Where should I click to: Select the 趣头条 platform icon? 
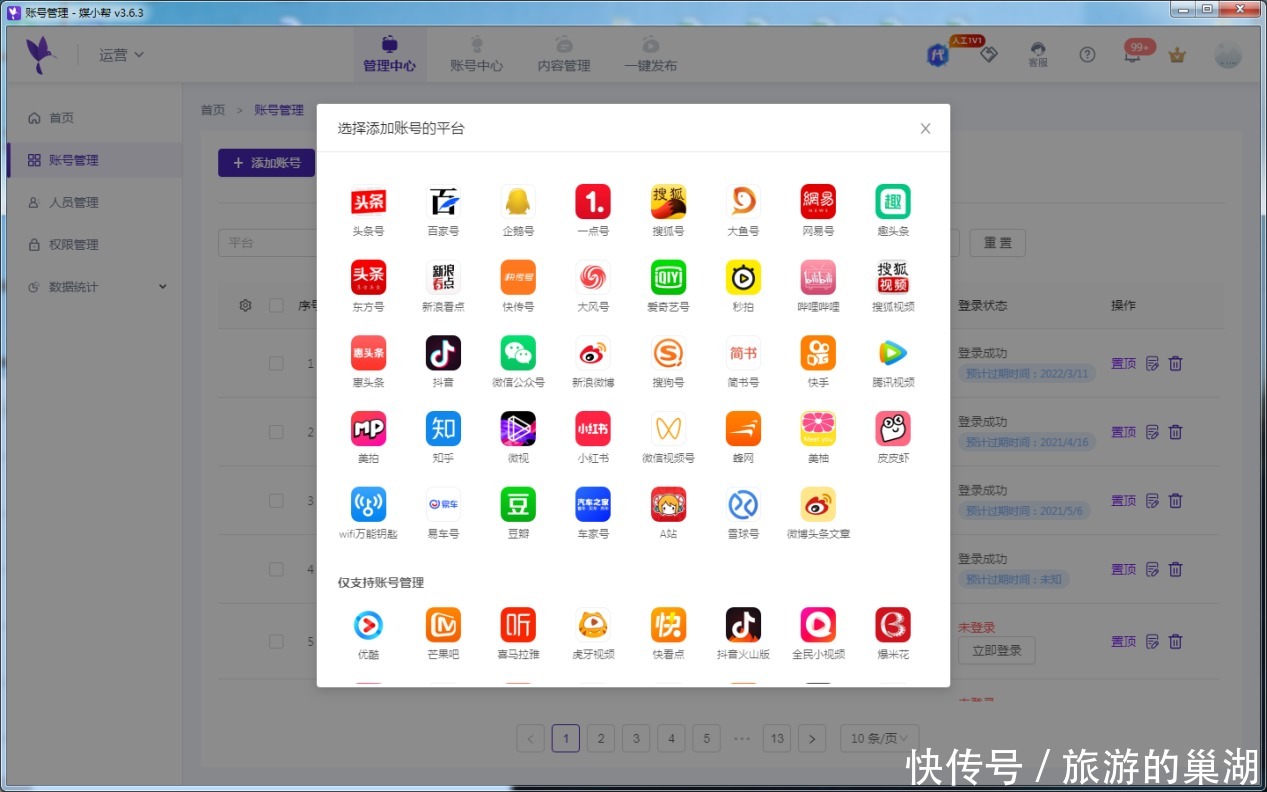tap(893, 202)
